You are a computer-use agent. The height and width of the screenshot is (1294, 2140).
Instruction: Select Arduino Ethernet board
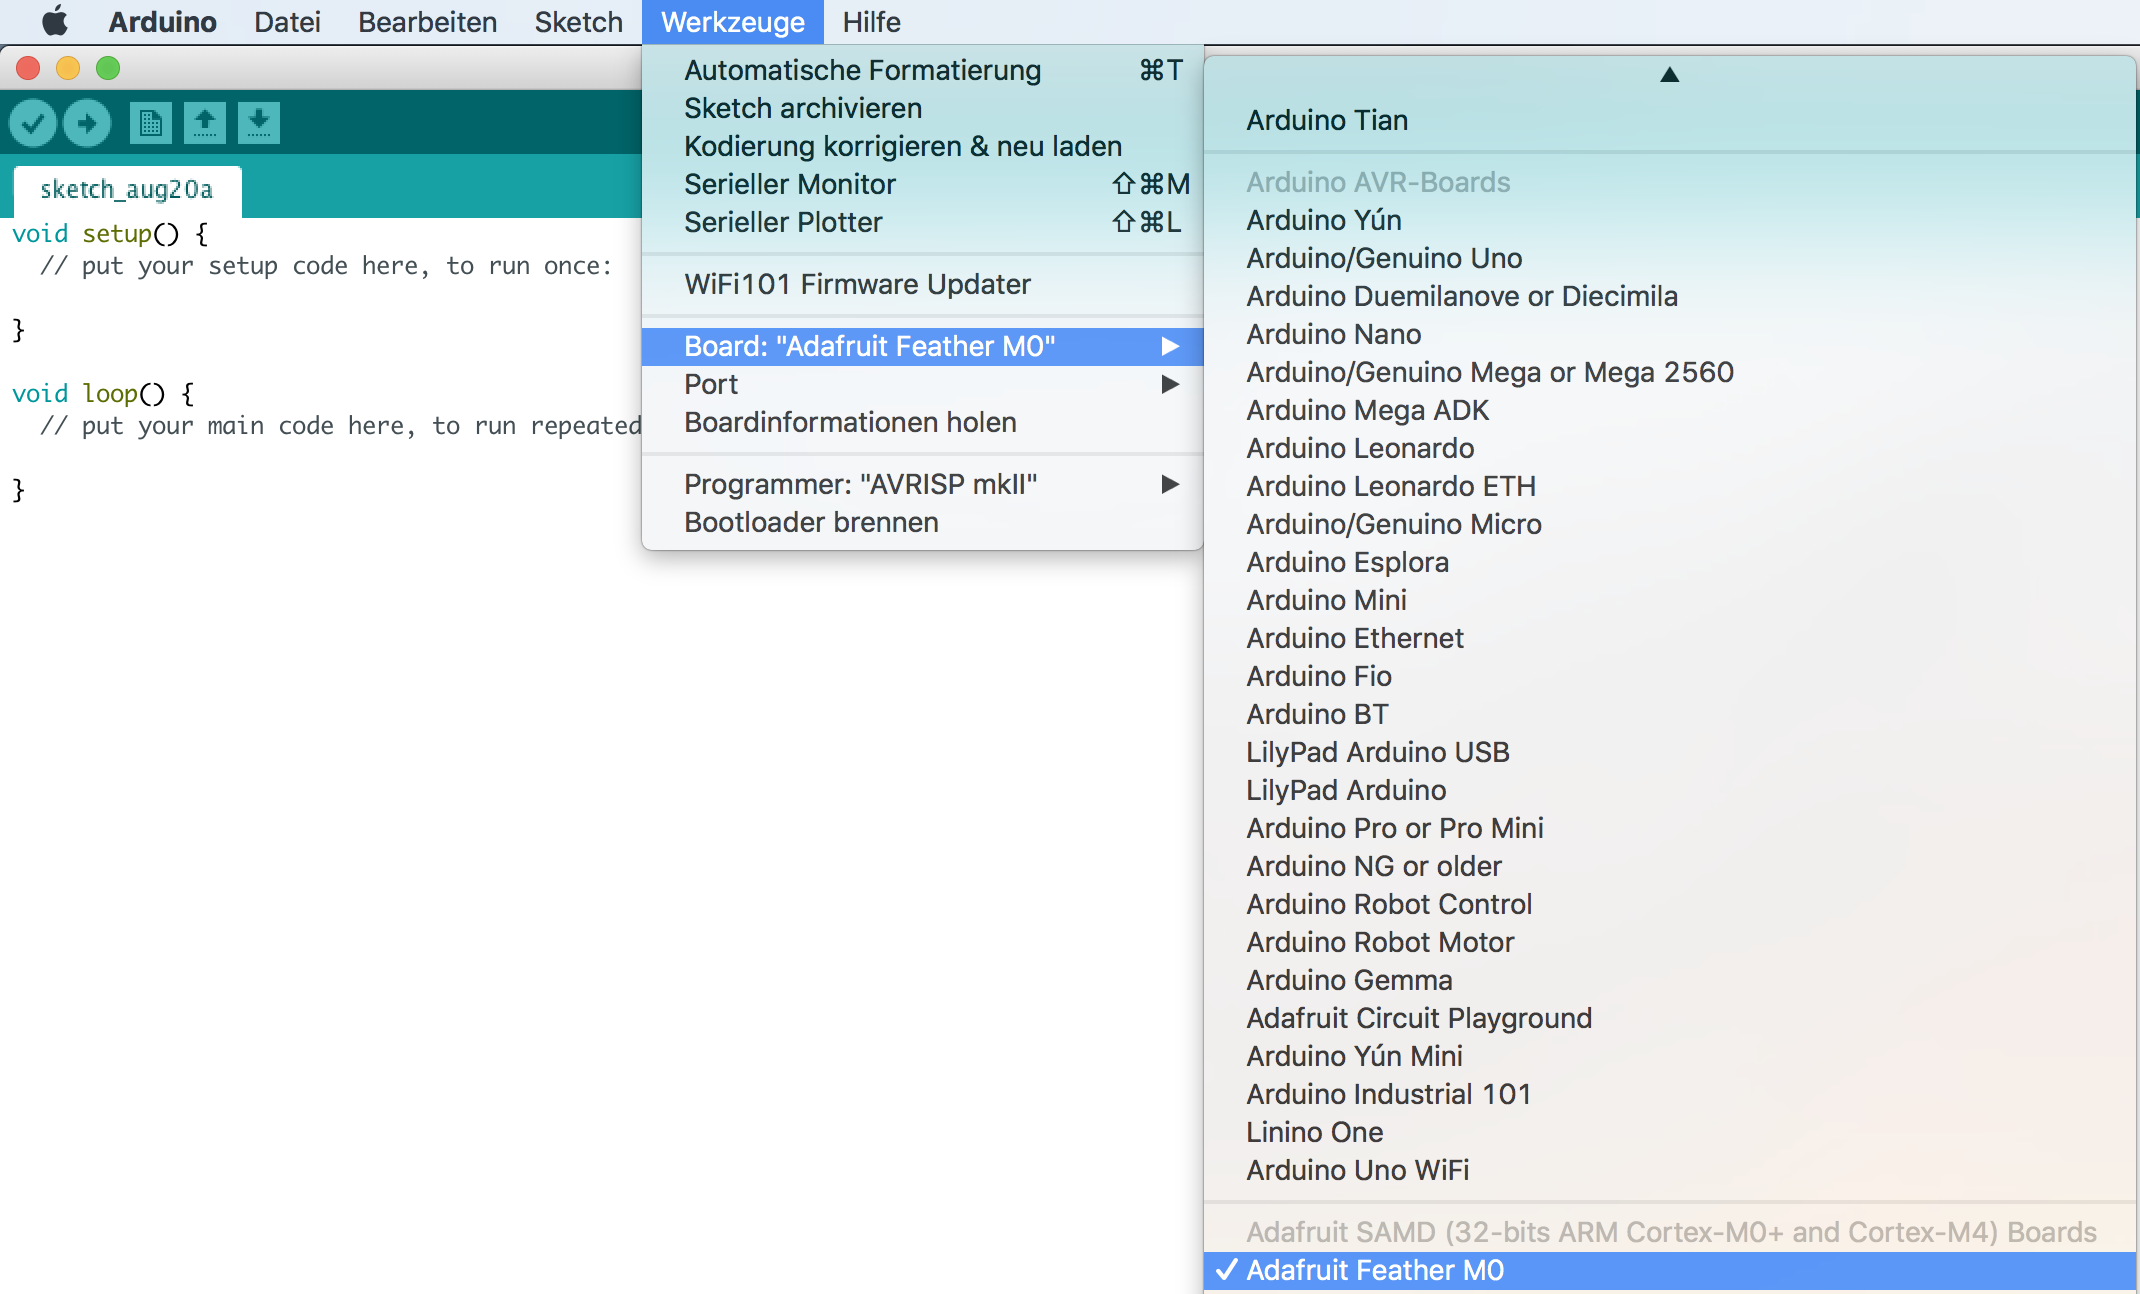tap(1669, 638)
